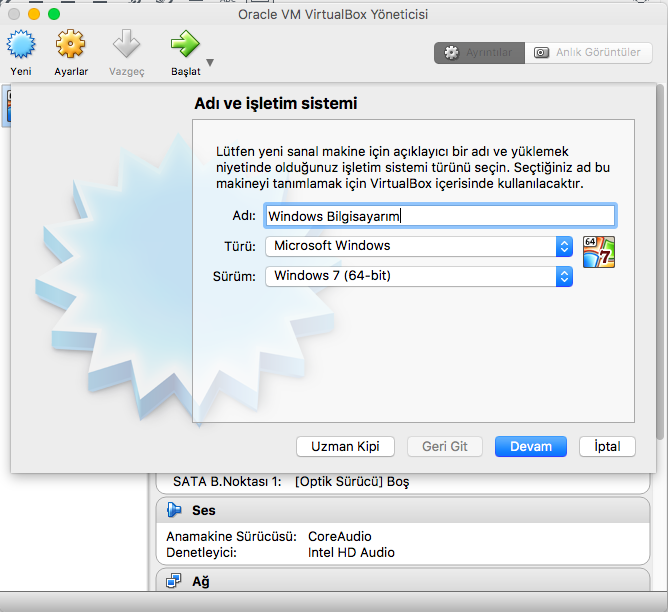Click 'SATA B.Noktası 1:' label

[x=227, y=482]
